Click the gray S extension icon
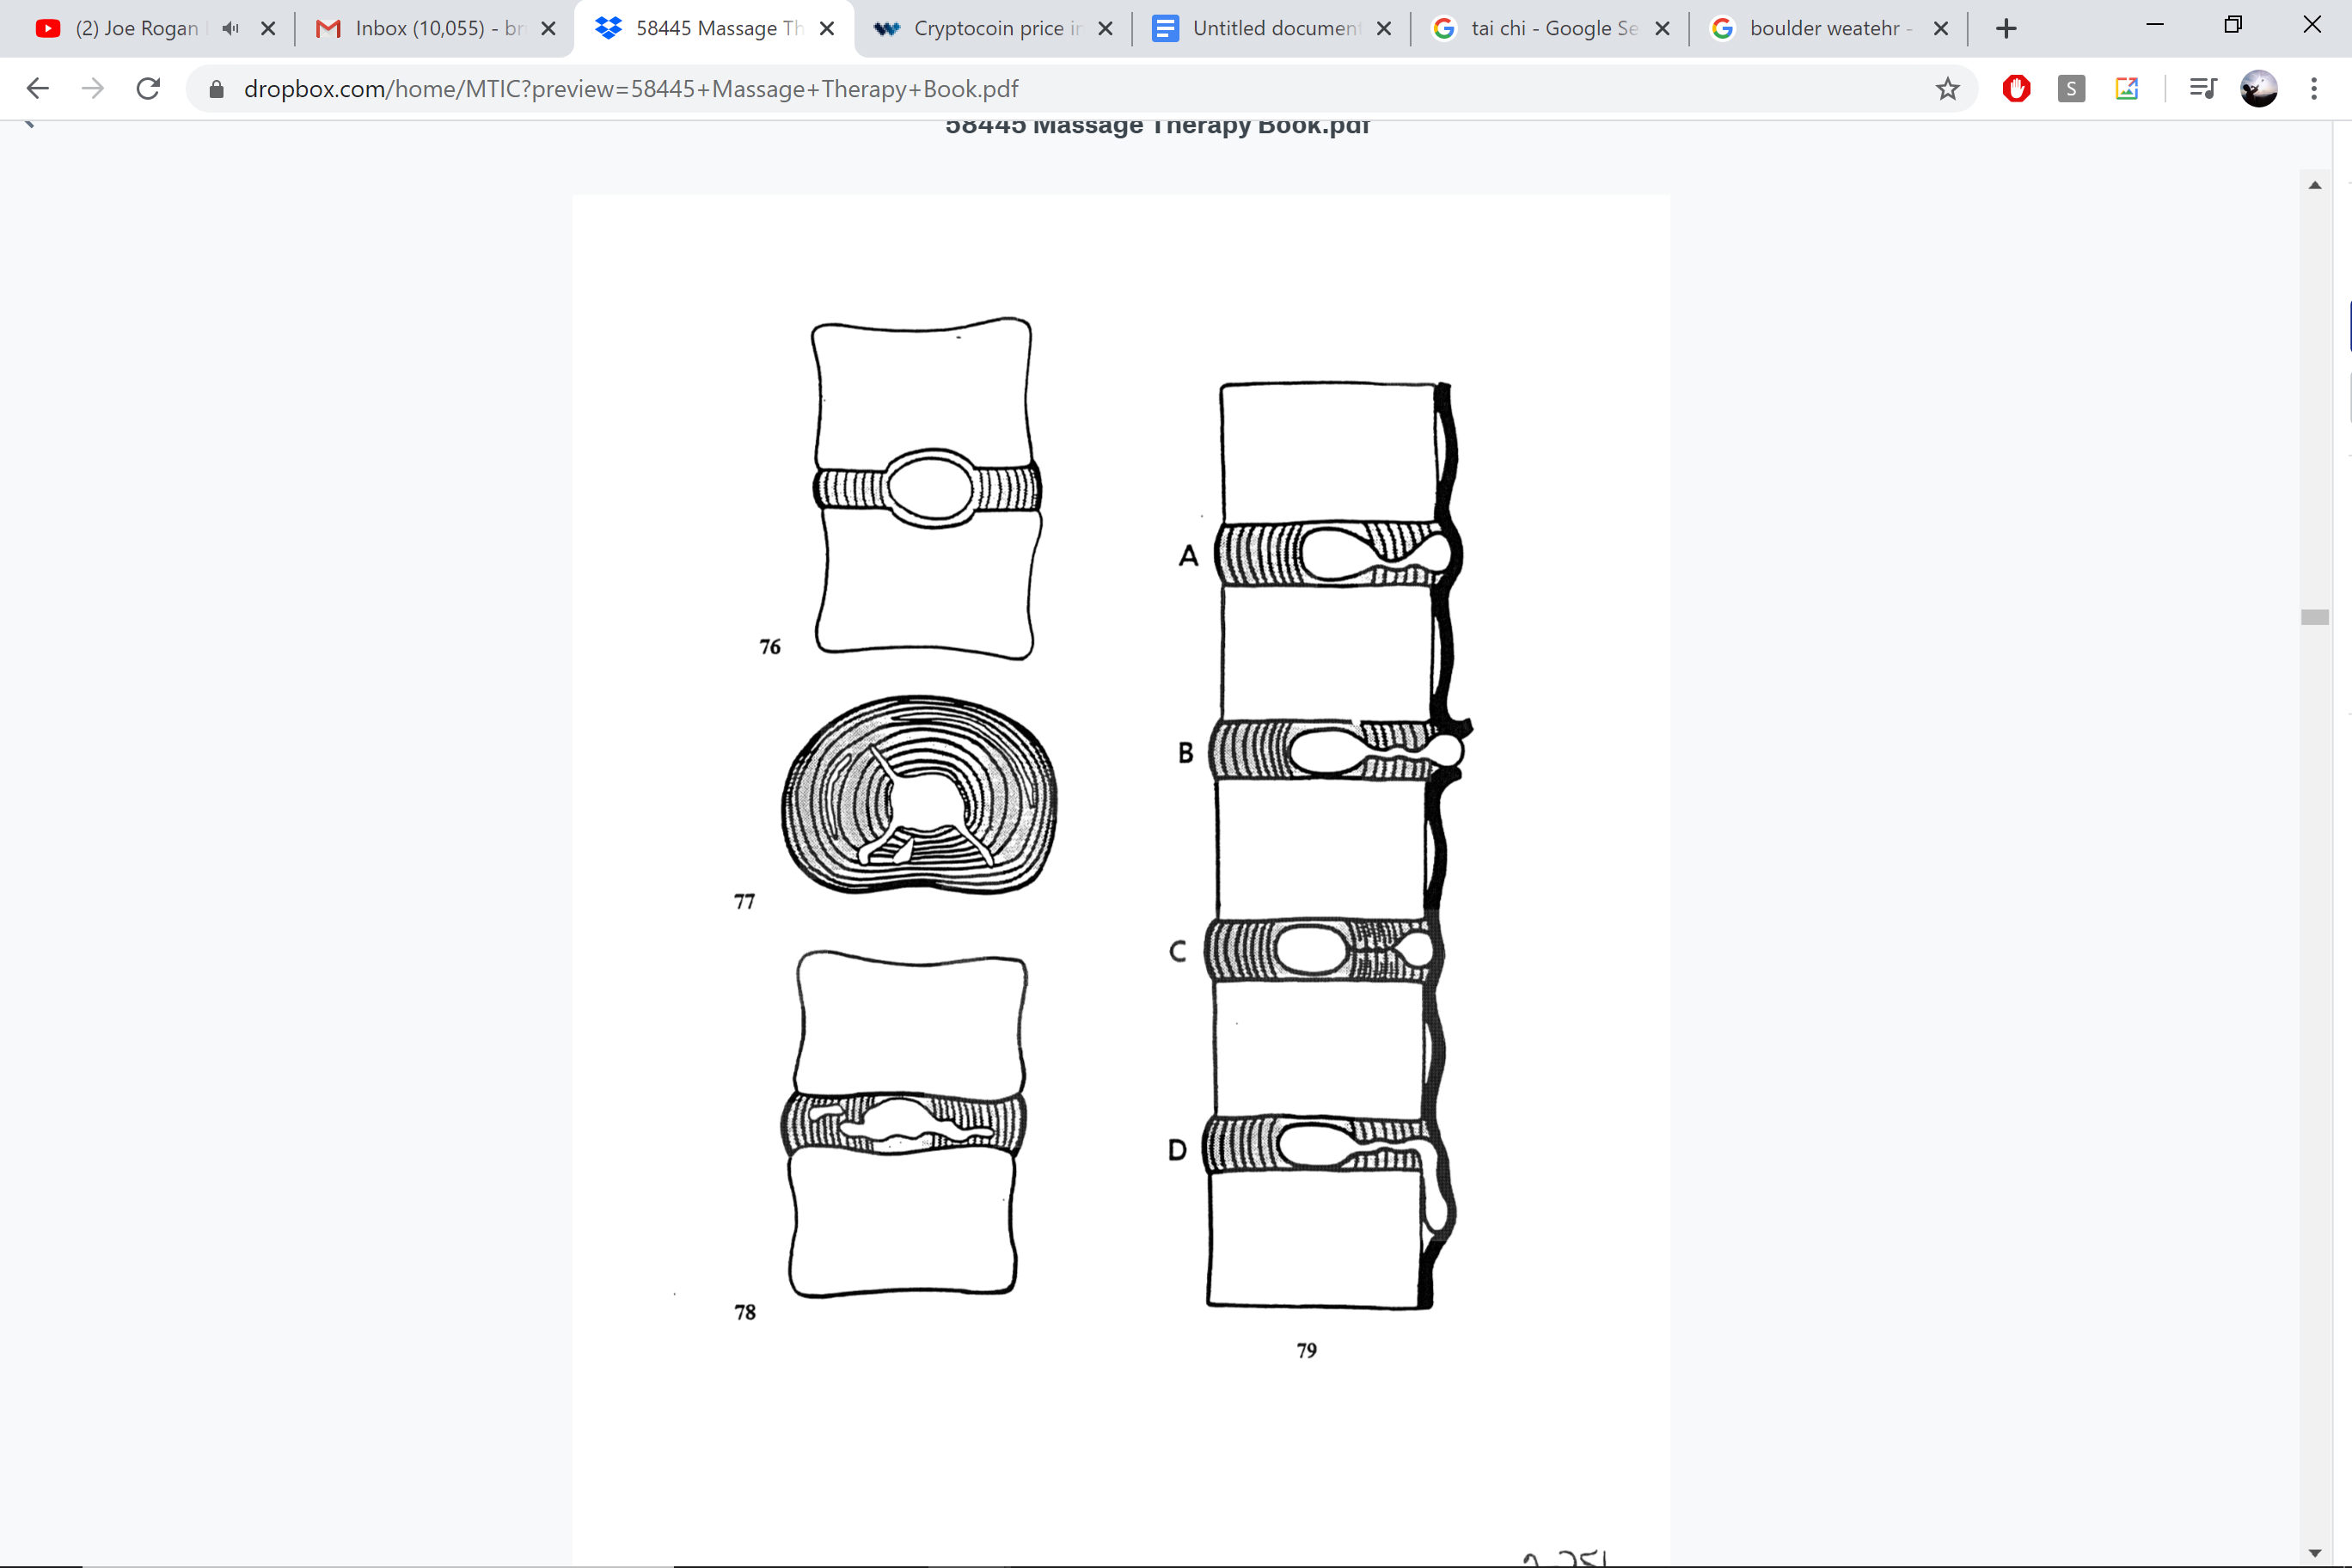Viewport: 2352px width, 1568px height. (x=2071, y=89)
